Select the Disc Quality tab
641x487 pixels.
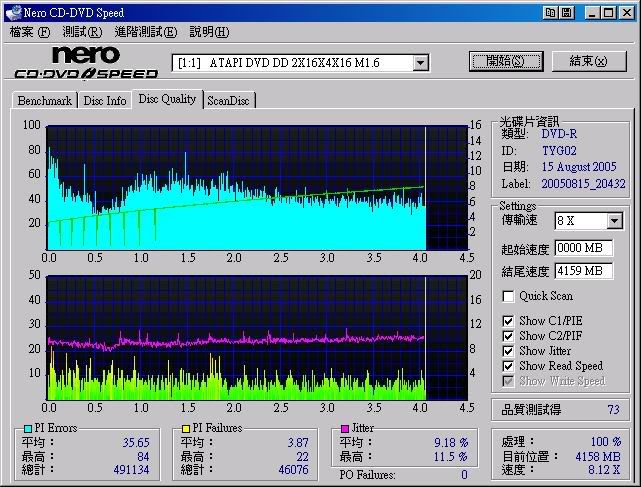pos(167,99)
